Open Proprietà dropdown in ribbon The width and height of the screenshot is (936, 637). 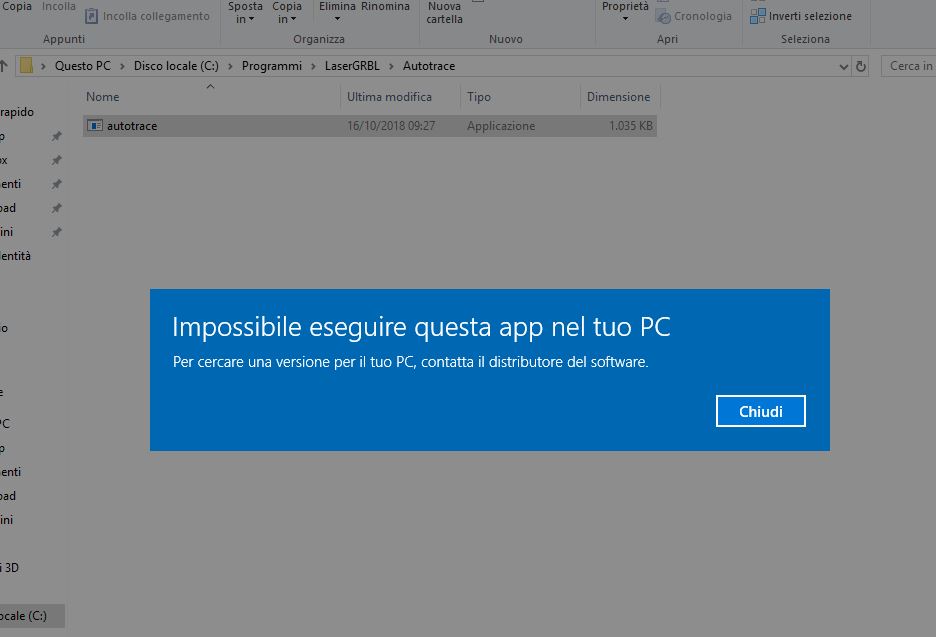click(625, 11)
